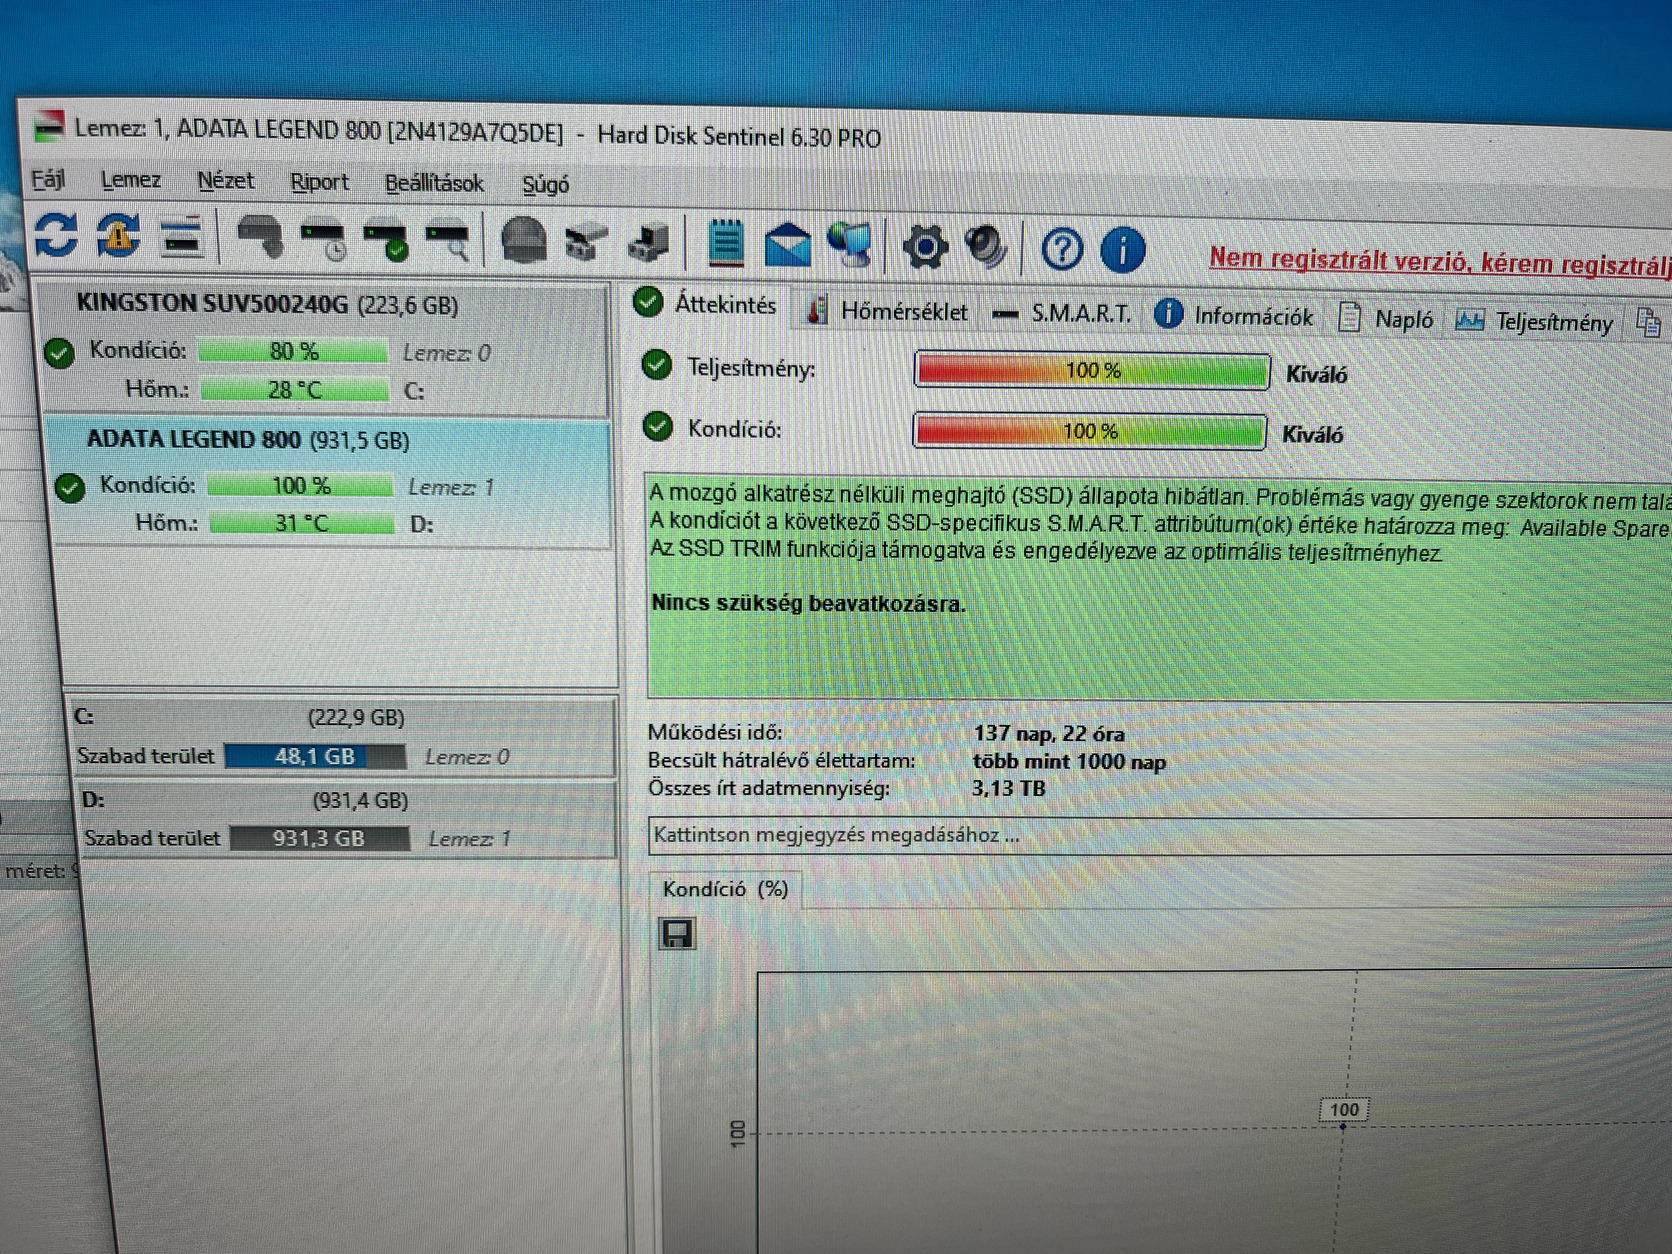Viewport: 1672px width, 1254px height.
Task: Click the refresh icon with warning triangle
Action: click(118, 235)
